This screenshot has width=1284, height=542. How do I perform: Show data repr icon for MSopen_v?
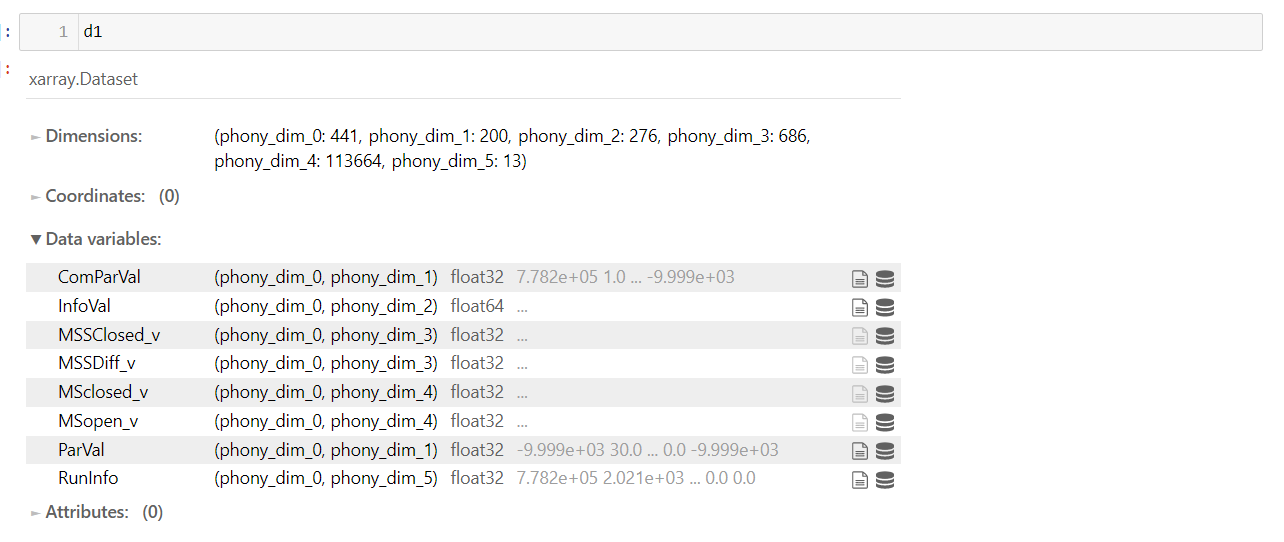[x=885, y=422]
